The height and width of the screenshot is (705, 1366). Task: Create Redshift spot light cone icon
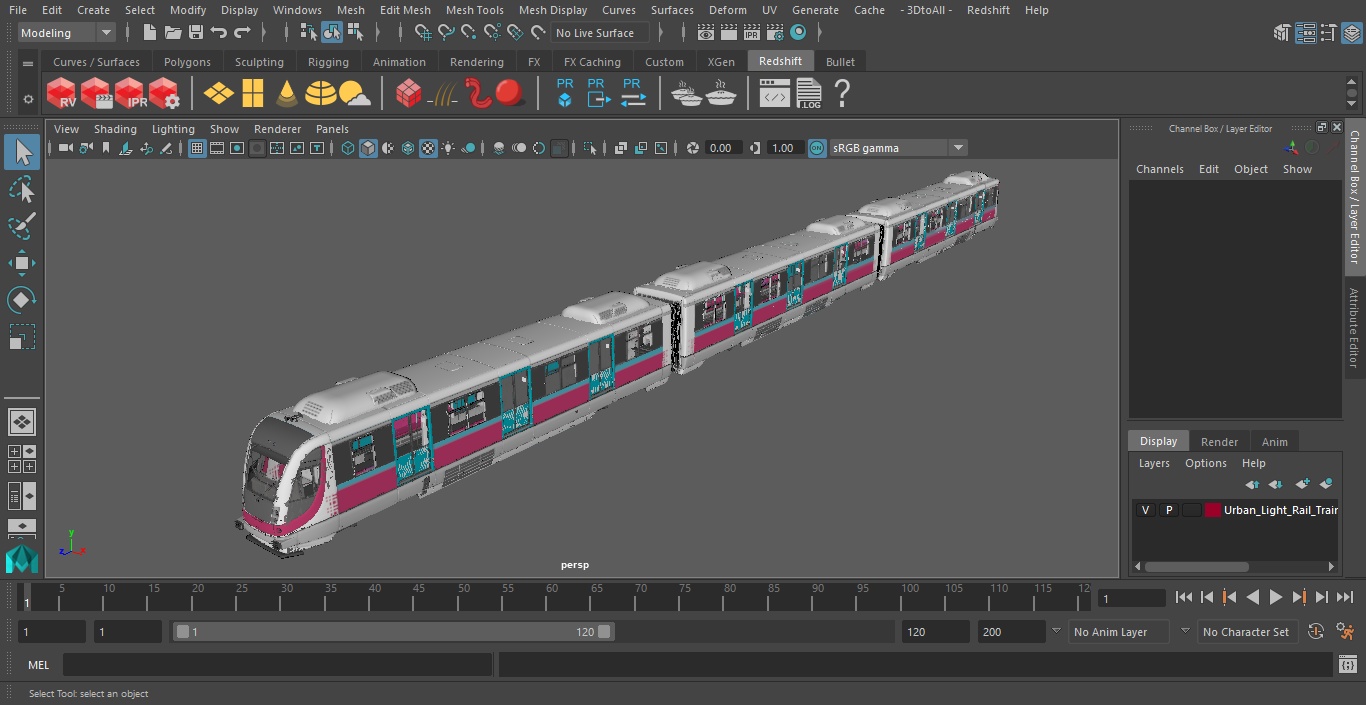coord(287,94)
